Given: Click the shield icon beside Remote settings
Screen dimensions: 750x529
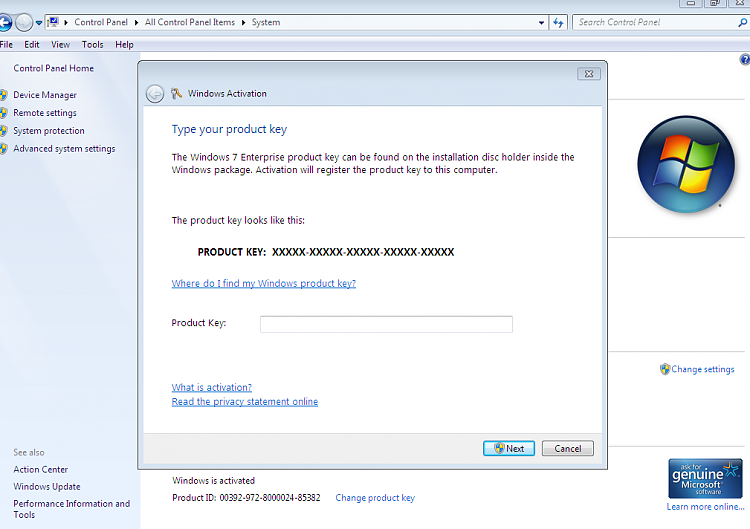Looking at the screenshot, I should pos(3,113).
